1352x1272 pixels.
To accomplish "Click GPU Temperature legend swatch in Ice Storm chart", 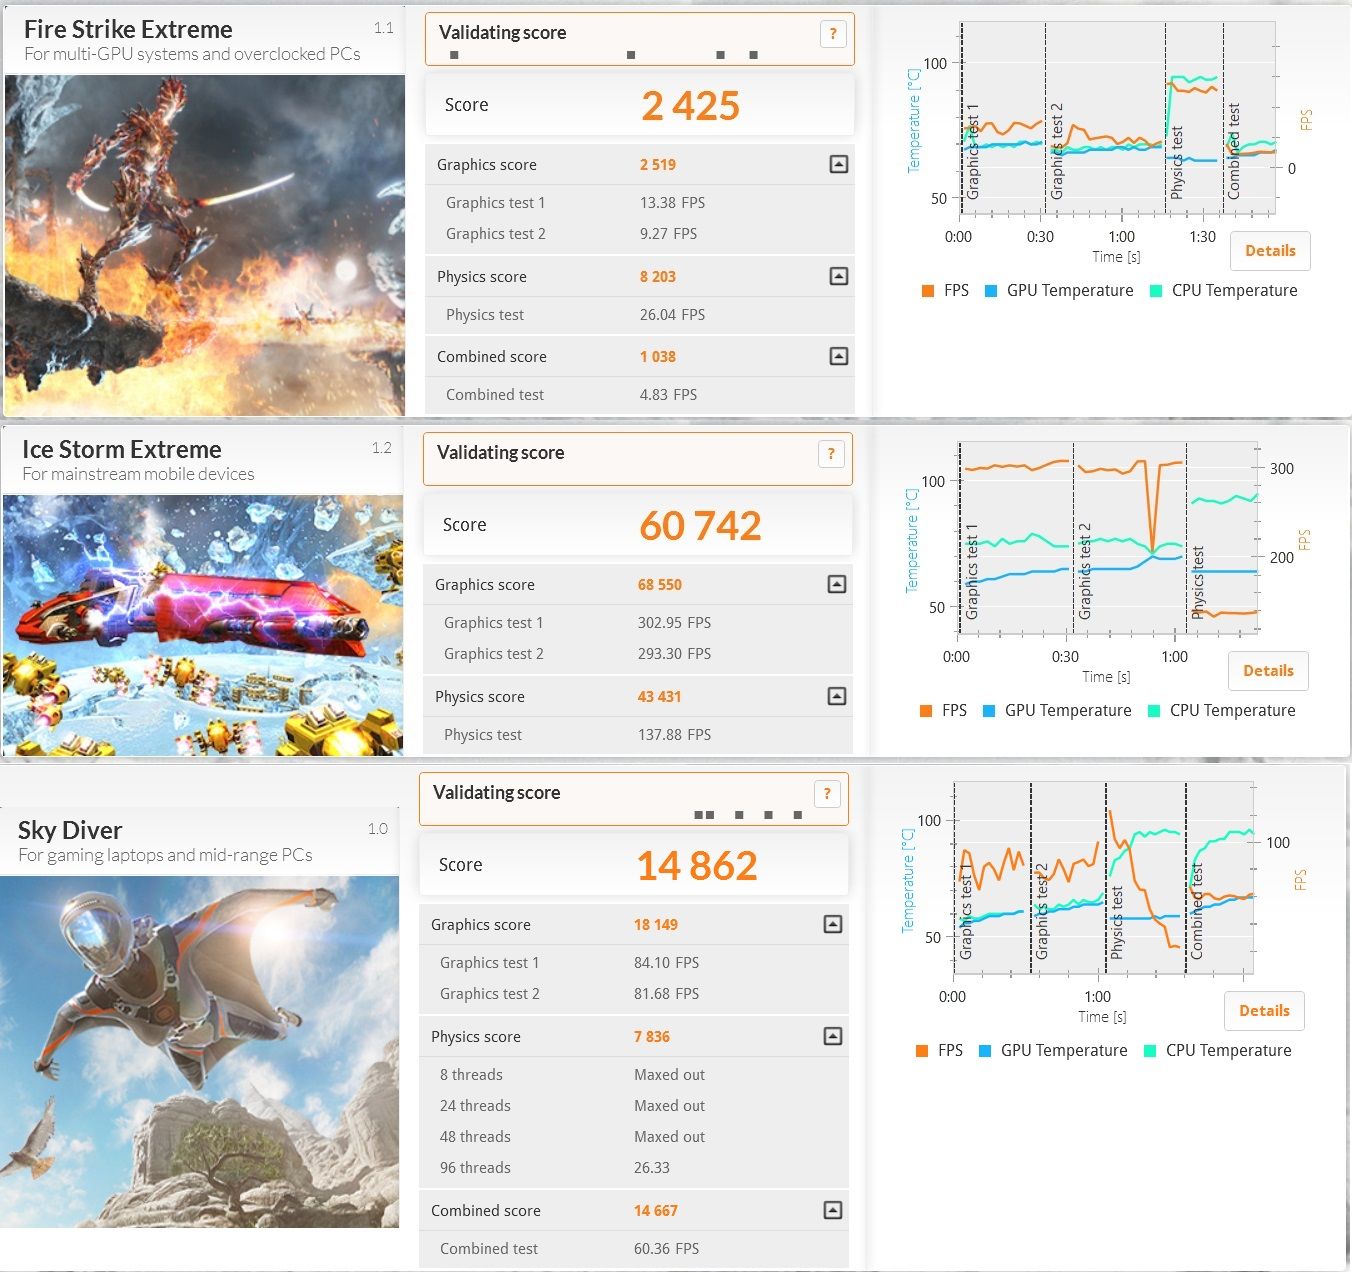I will [989, 711].
